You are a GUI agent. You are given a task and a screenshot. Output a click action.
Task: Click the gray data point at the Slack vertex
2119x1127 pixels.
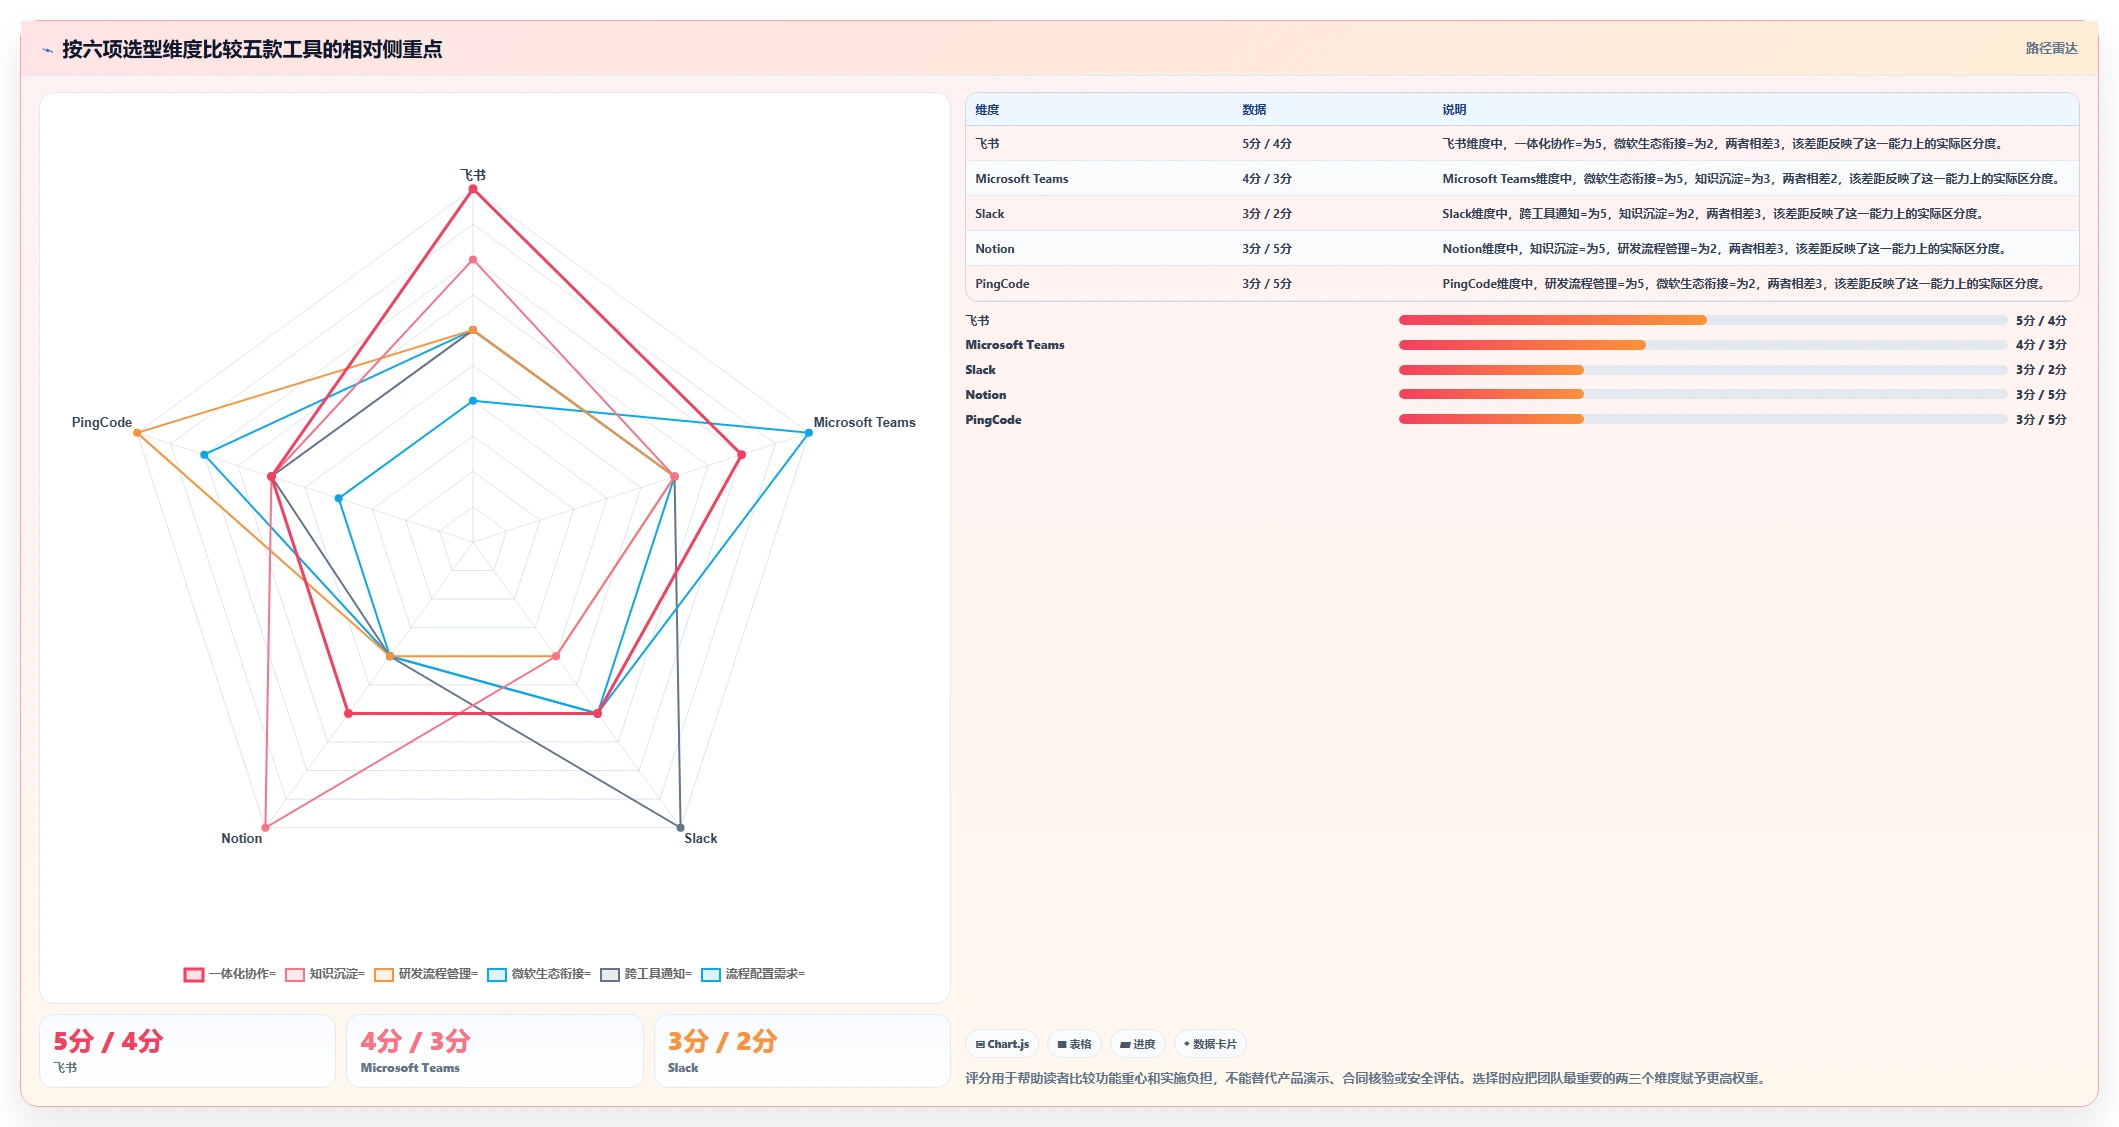click(681, 828)
